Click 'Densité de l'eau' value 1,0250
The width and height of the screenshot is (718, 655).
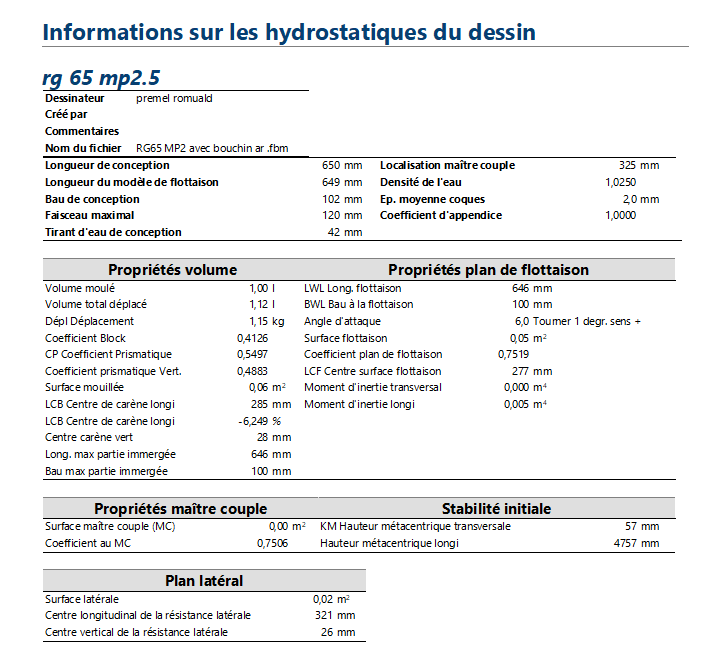620,182
